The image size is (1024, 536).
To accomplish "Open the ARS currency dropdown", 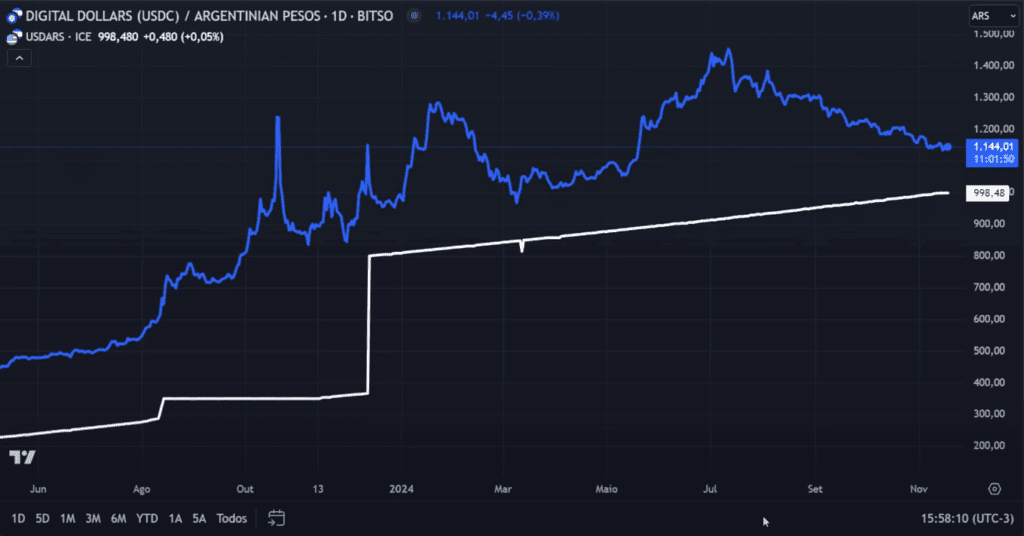I will 990,16.
